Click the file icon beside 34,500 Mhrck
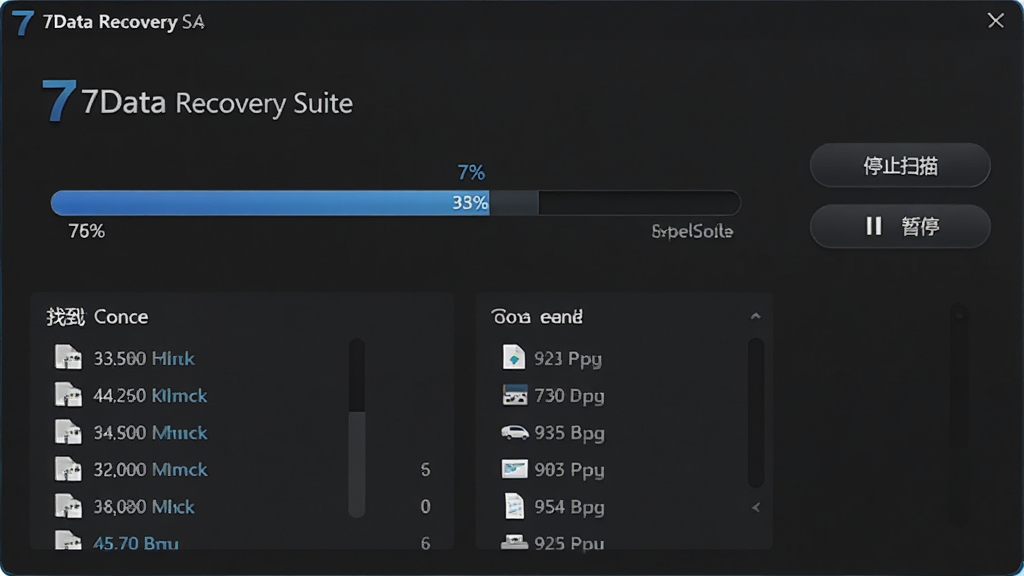This screenshot has width=1024, height=576. tap(68, 432)
